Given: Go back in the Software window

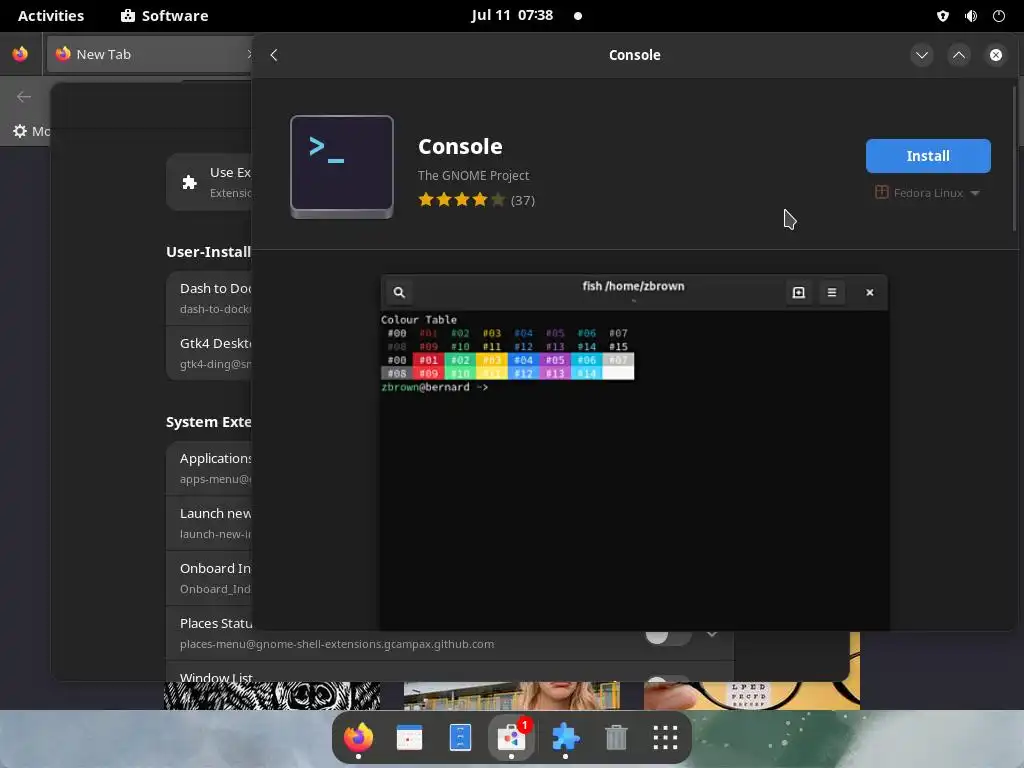Looking at the screenshot, I should (274, 55).
